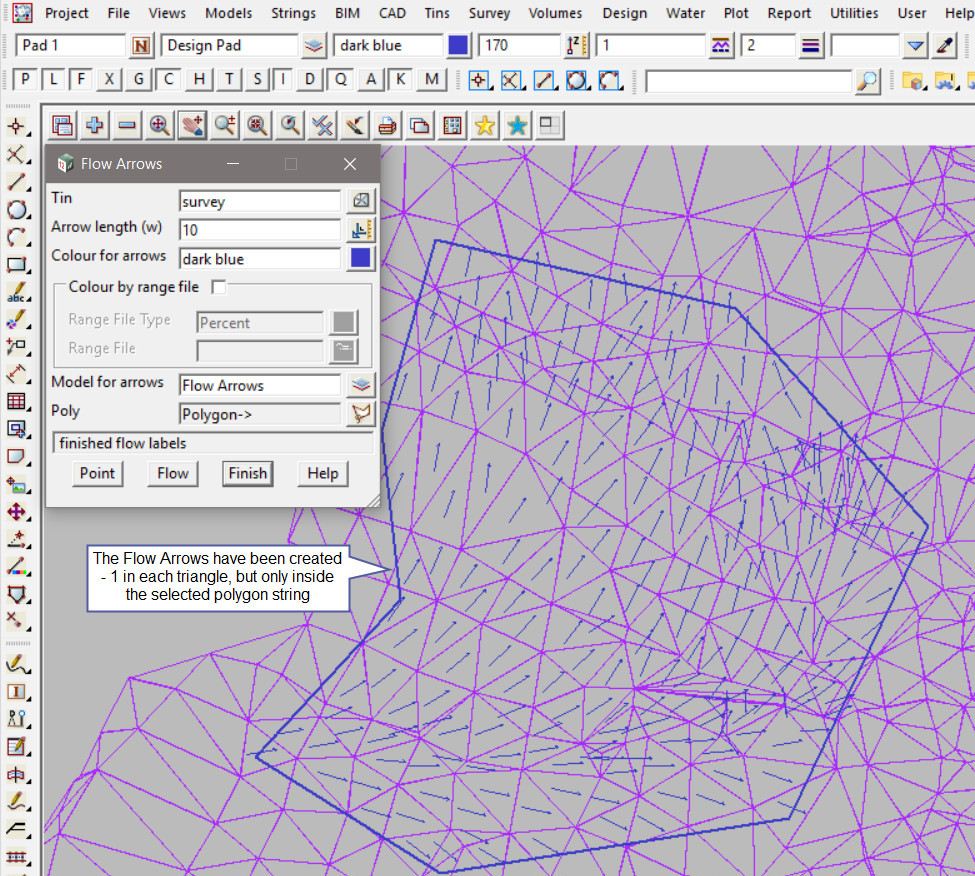975x876 pixels.
Task: Click the eyedropper icon in top toolbar
Action: coord(944,46)
